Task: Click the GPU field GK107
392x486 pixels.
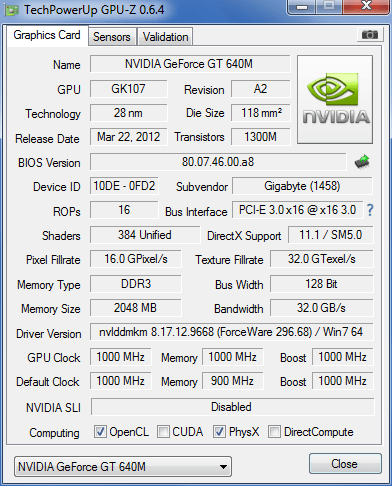Action: pos(128,89)
